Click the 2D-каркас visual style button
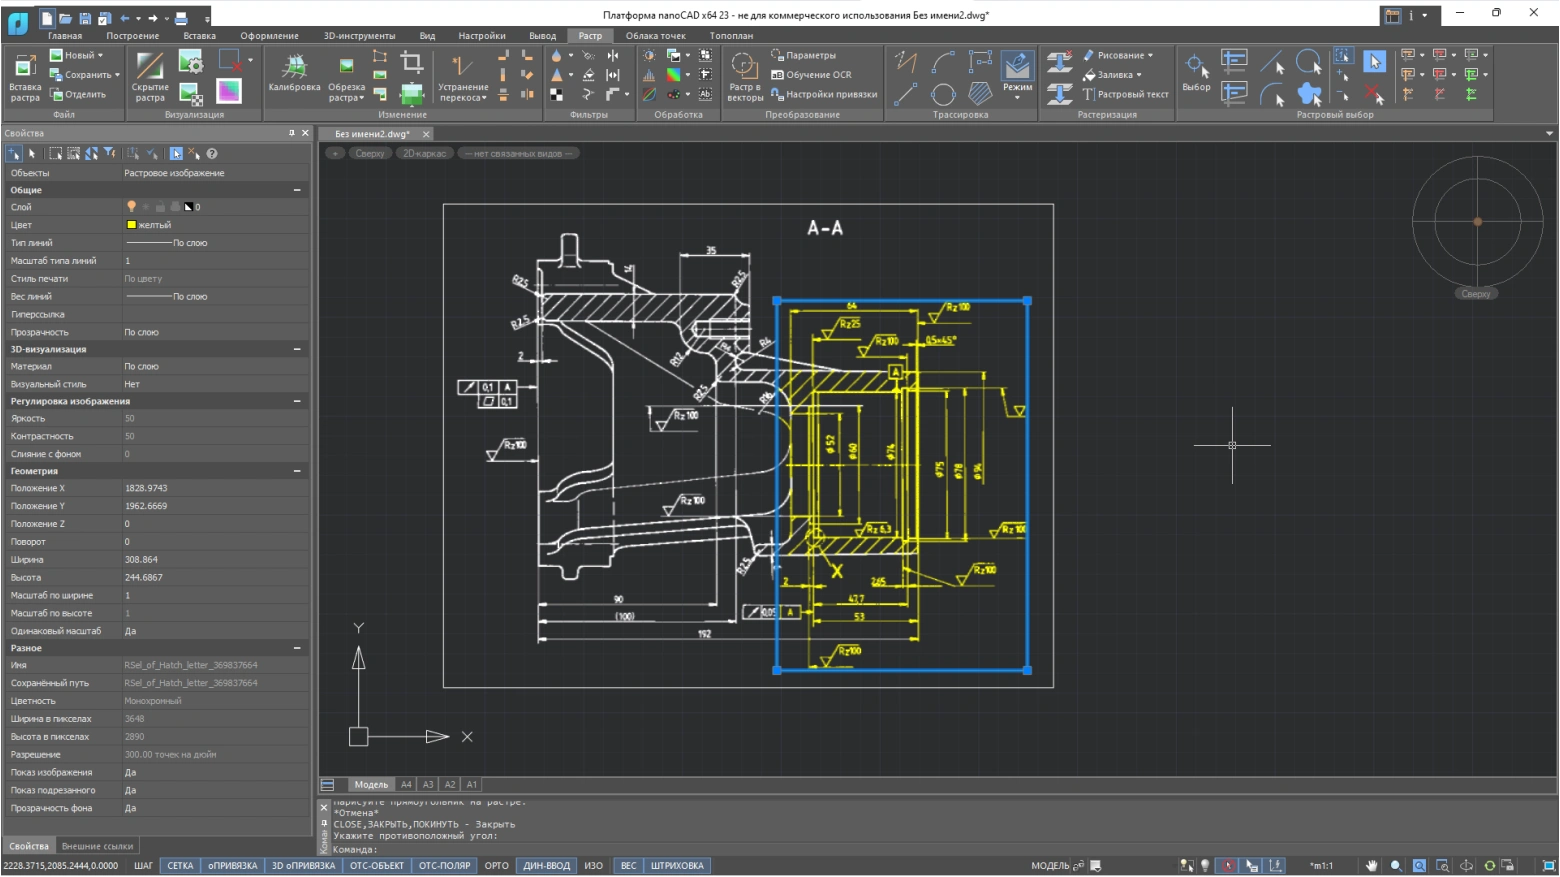 pyautogui.click(x=424, y=154)
